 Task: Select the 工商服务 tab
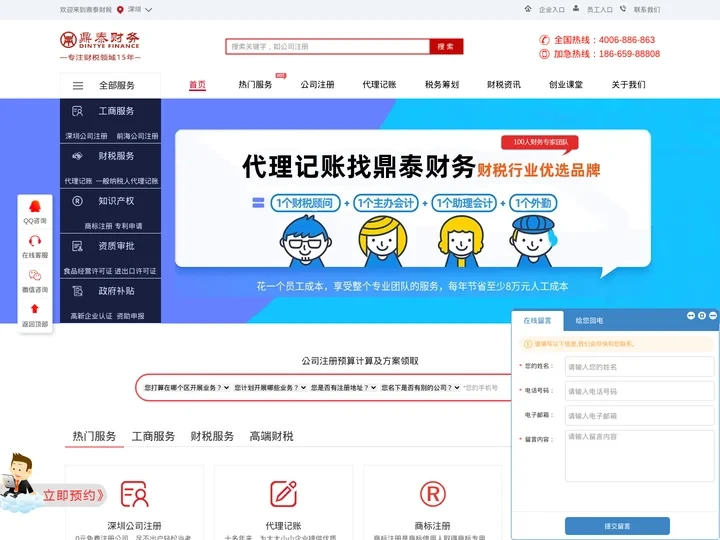153,436
